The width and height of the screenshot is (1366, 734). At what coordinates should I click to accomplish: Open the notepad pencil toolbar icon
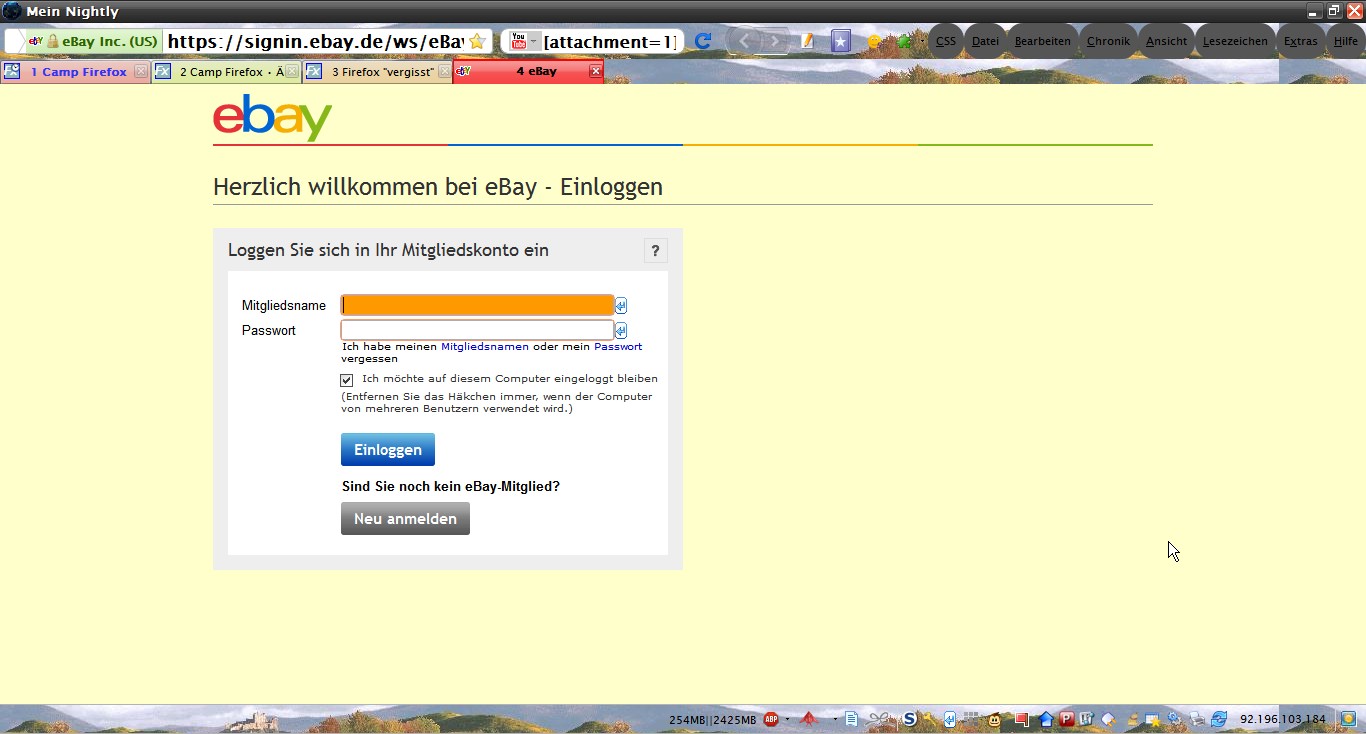(808, 41)
